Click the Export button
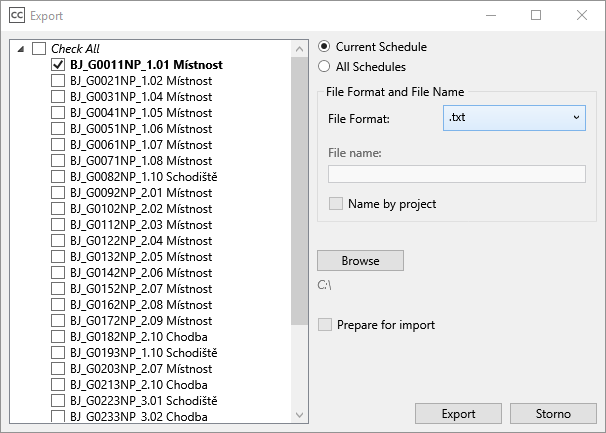This screenshot has width=606, height=433. pyautogui.click(x=458, y=413)
